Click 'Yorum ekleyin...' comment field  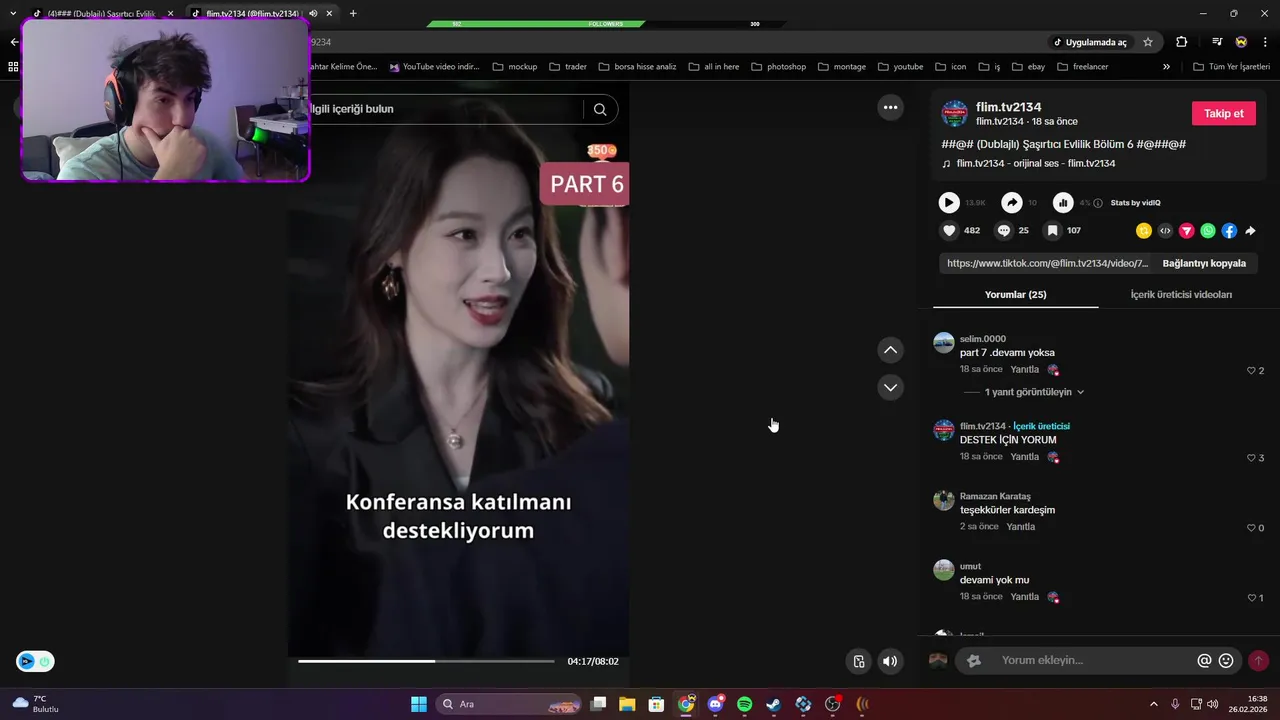tap(1098, 660)
